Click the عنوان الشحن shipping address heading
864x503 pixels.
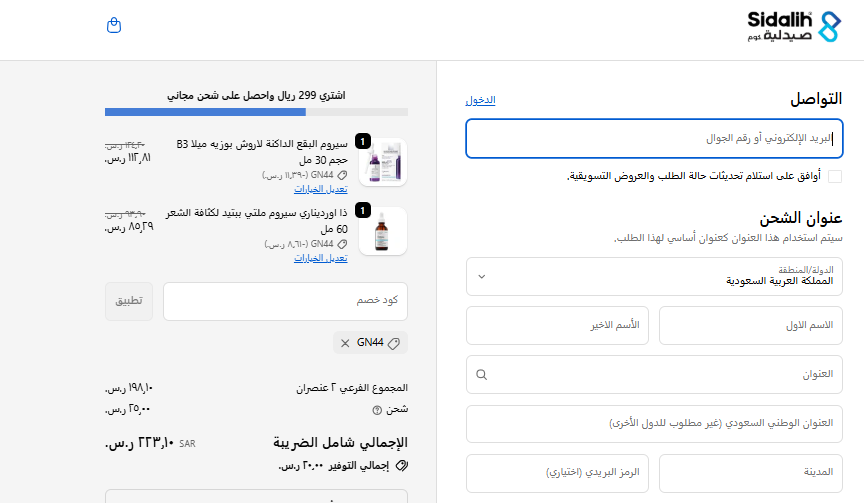[x=801, y=218]
